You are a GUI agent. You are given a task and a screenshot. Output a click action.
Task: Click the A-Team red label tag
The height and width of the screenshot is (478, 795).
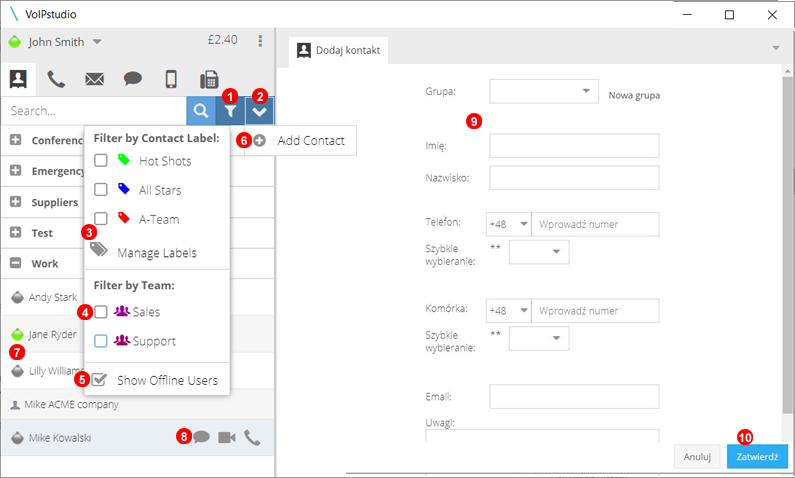click(124, 217)
